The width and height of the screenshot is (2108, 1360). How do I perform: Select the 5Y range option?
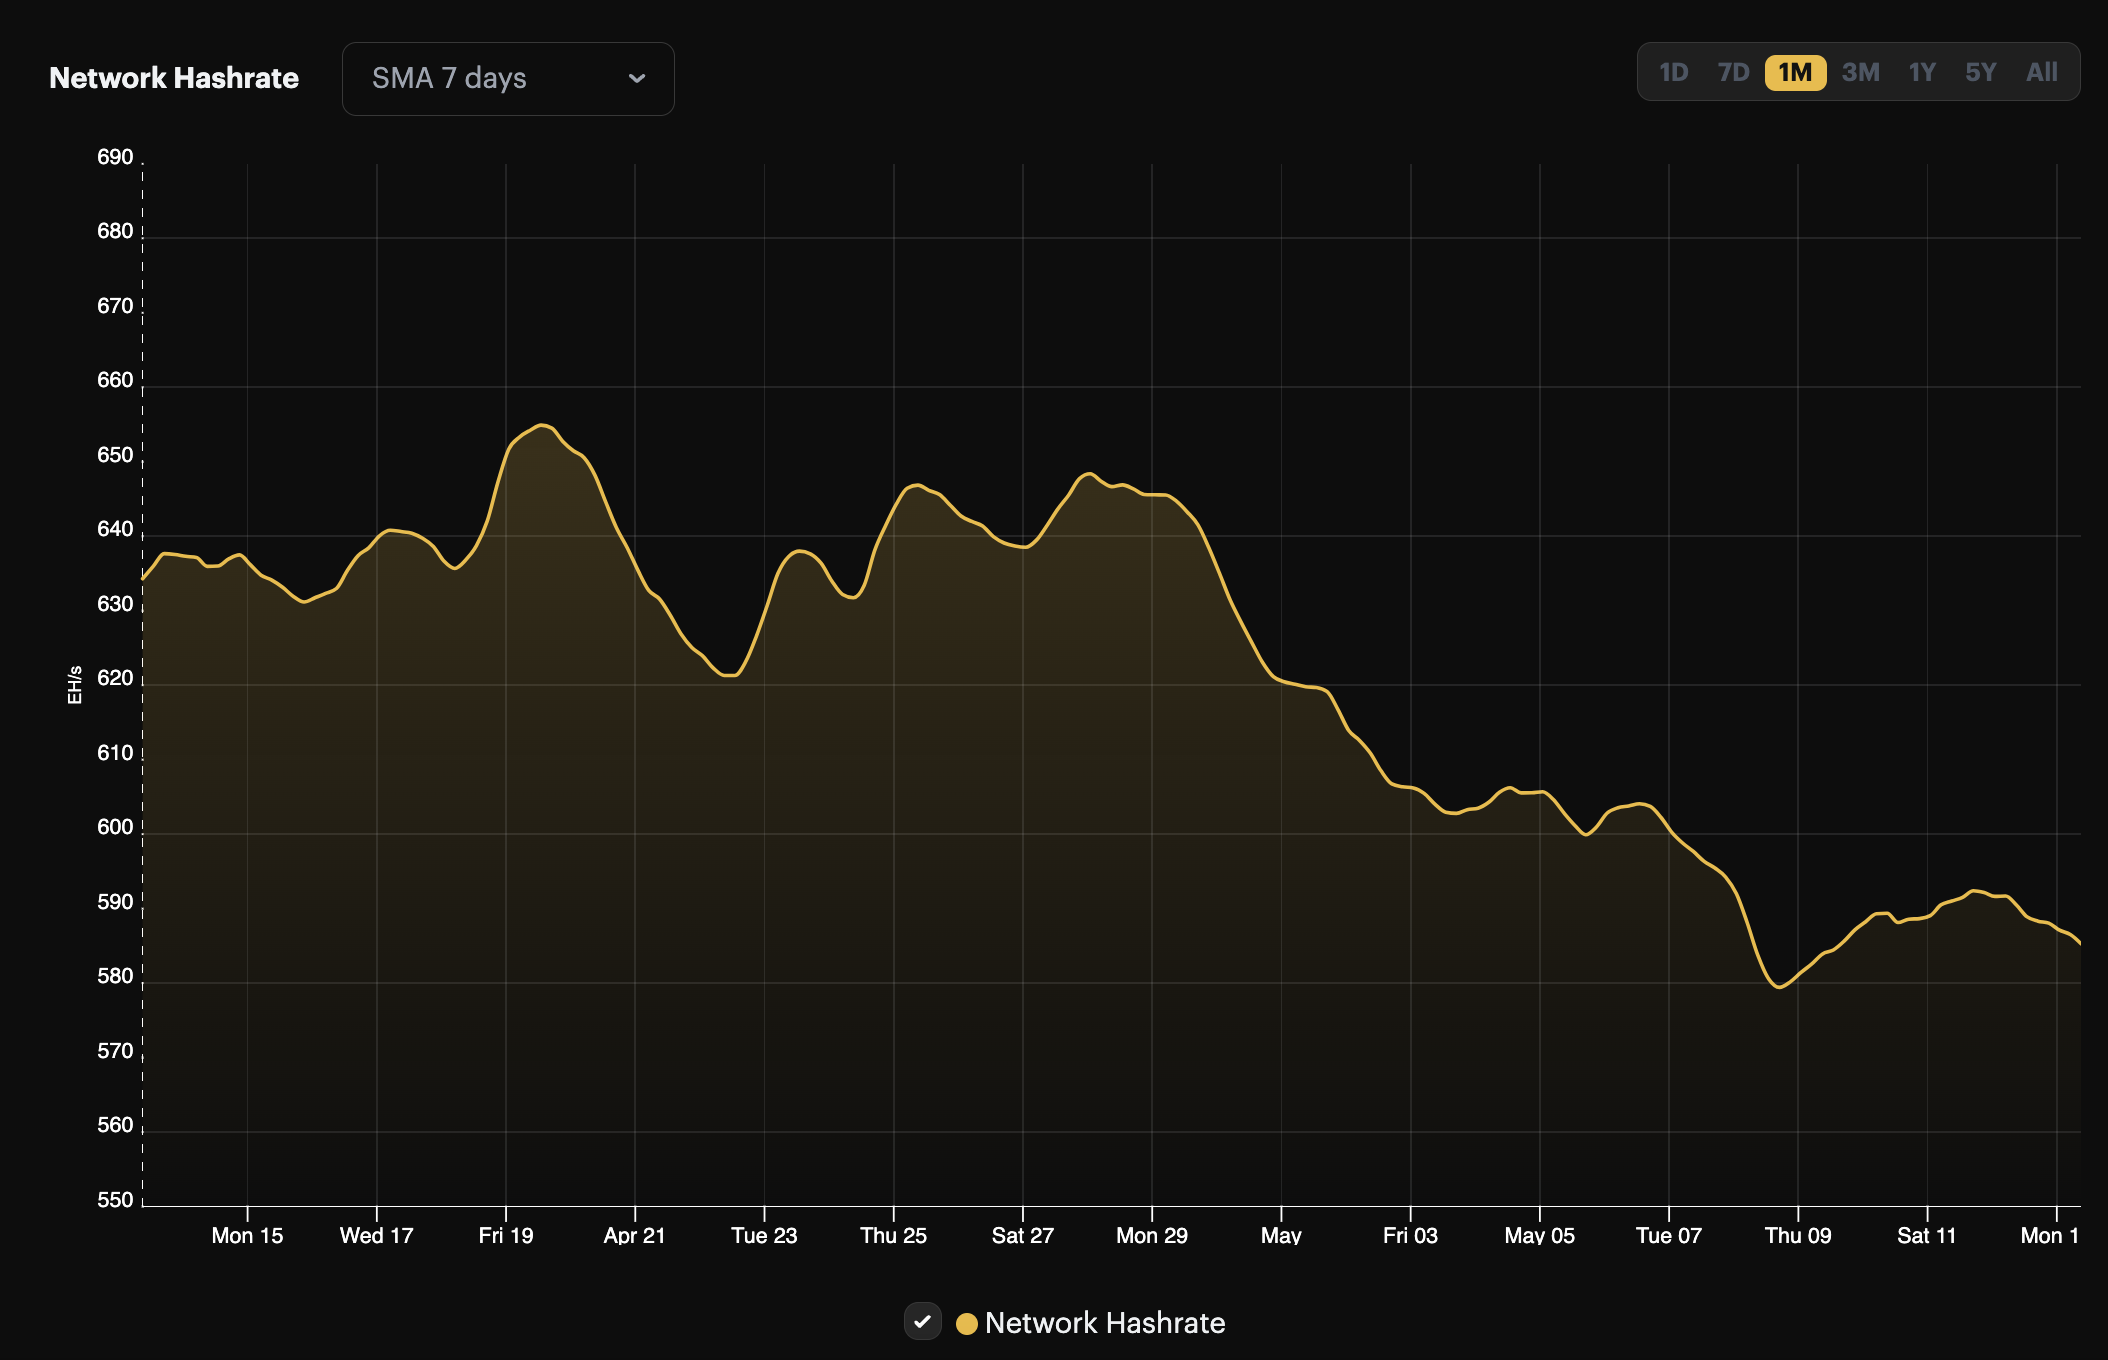1981,72
